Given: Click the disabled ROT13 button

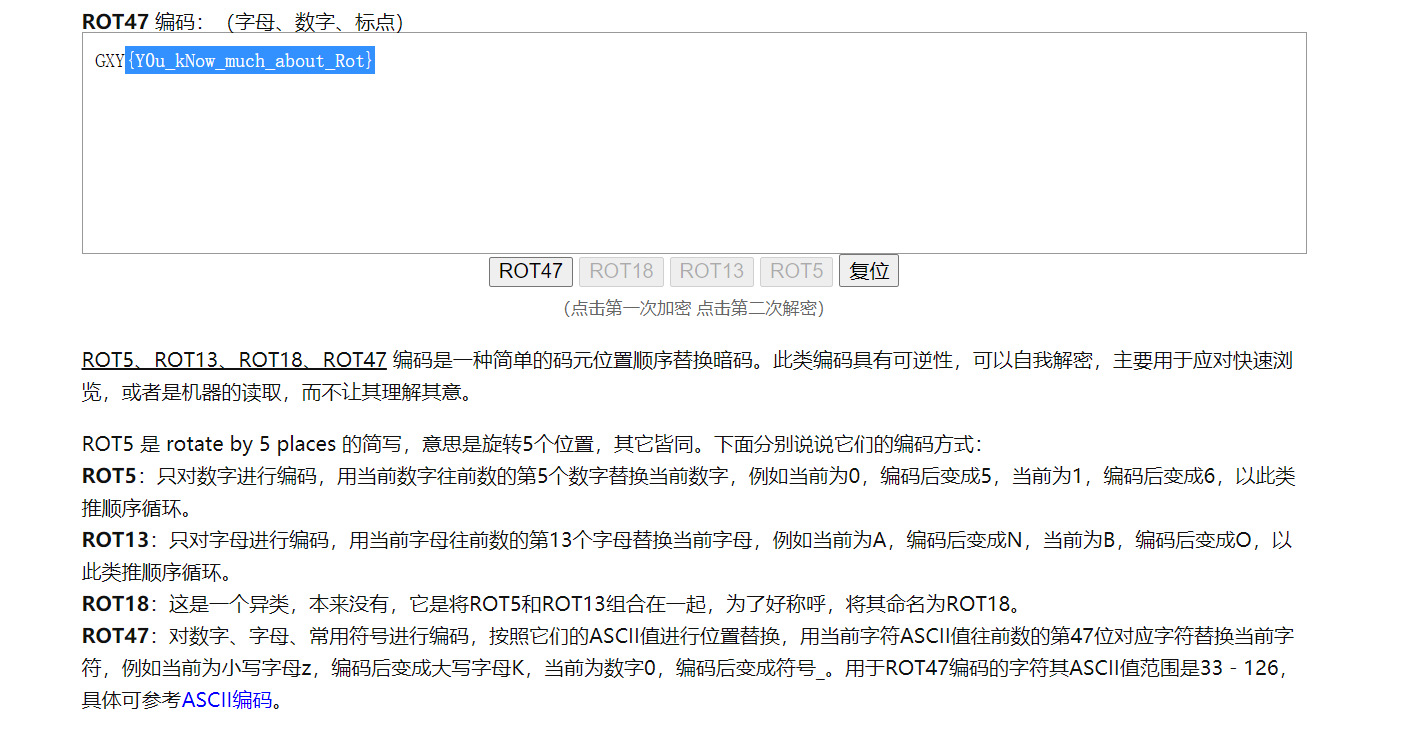Looking at the screenshot, I should click(712, 271).
